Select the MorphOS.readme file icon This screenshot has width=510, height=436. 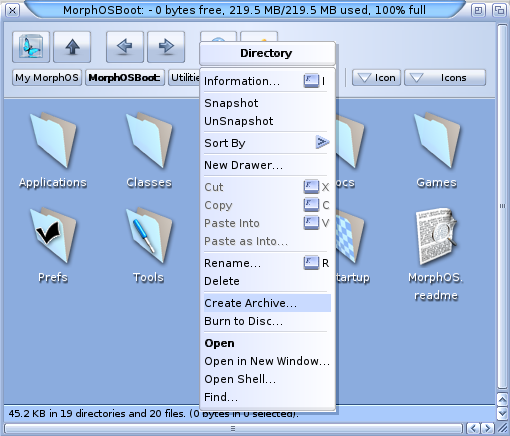(x=437, y=236)
